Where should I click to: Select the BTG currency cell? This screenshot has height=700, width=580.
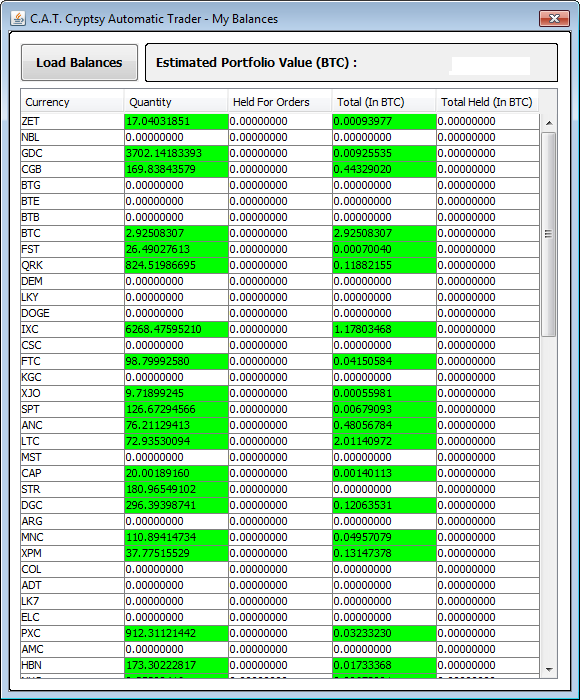(72, 185)
